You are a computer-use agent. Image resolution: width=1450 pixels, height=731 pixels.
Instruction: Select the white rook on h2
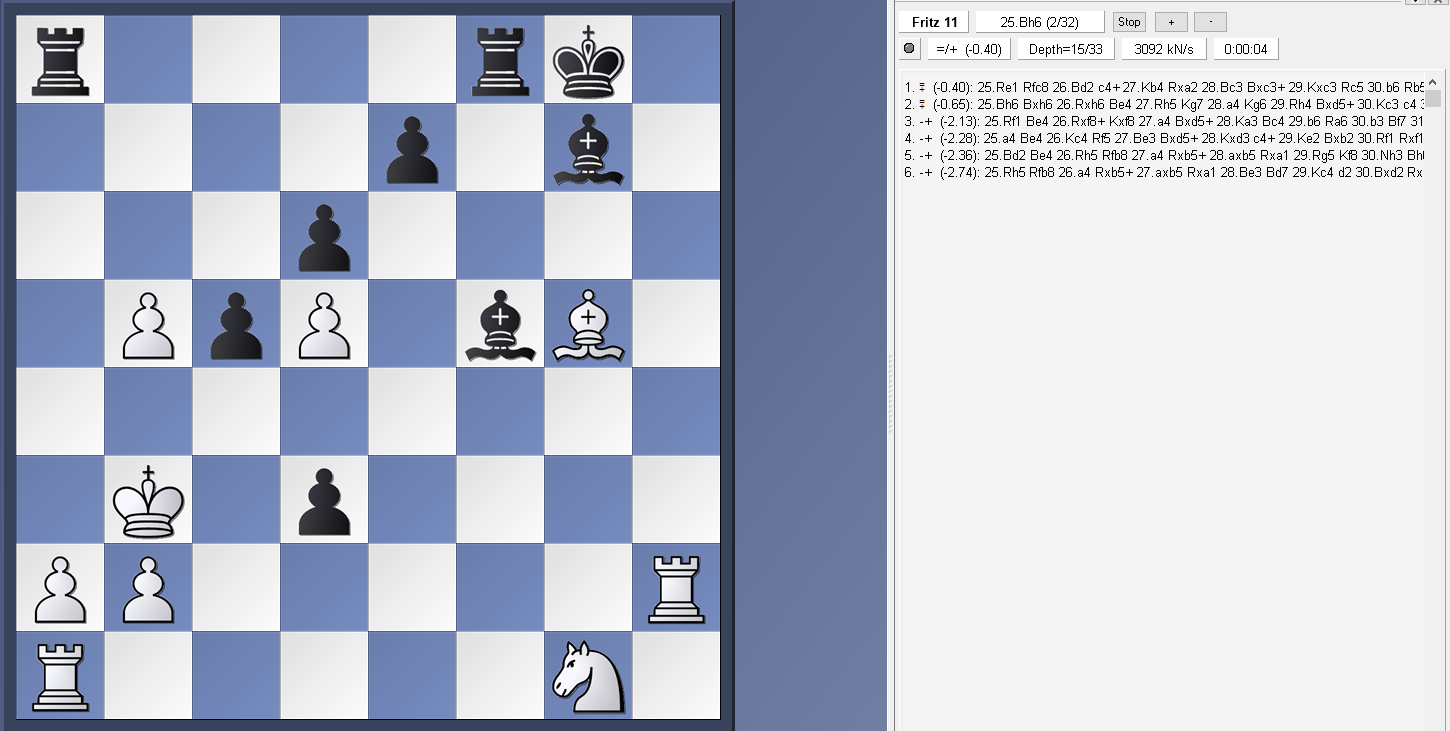pyautogui.click(x=676, y=588)
